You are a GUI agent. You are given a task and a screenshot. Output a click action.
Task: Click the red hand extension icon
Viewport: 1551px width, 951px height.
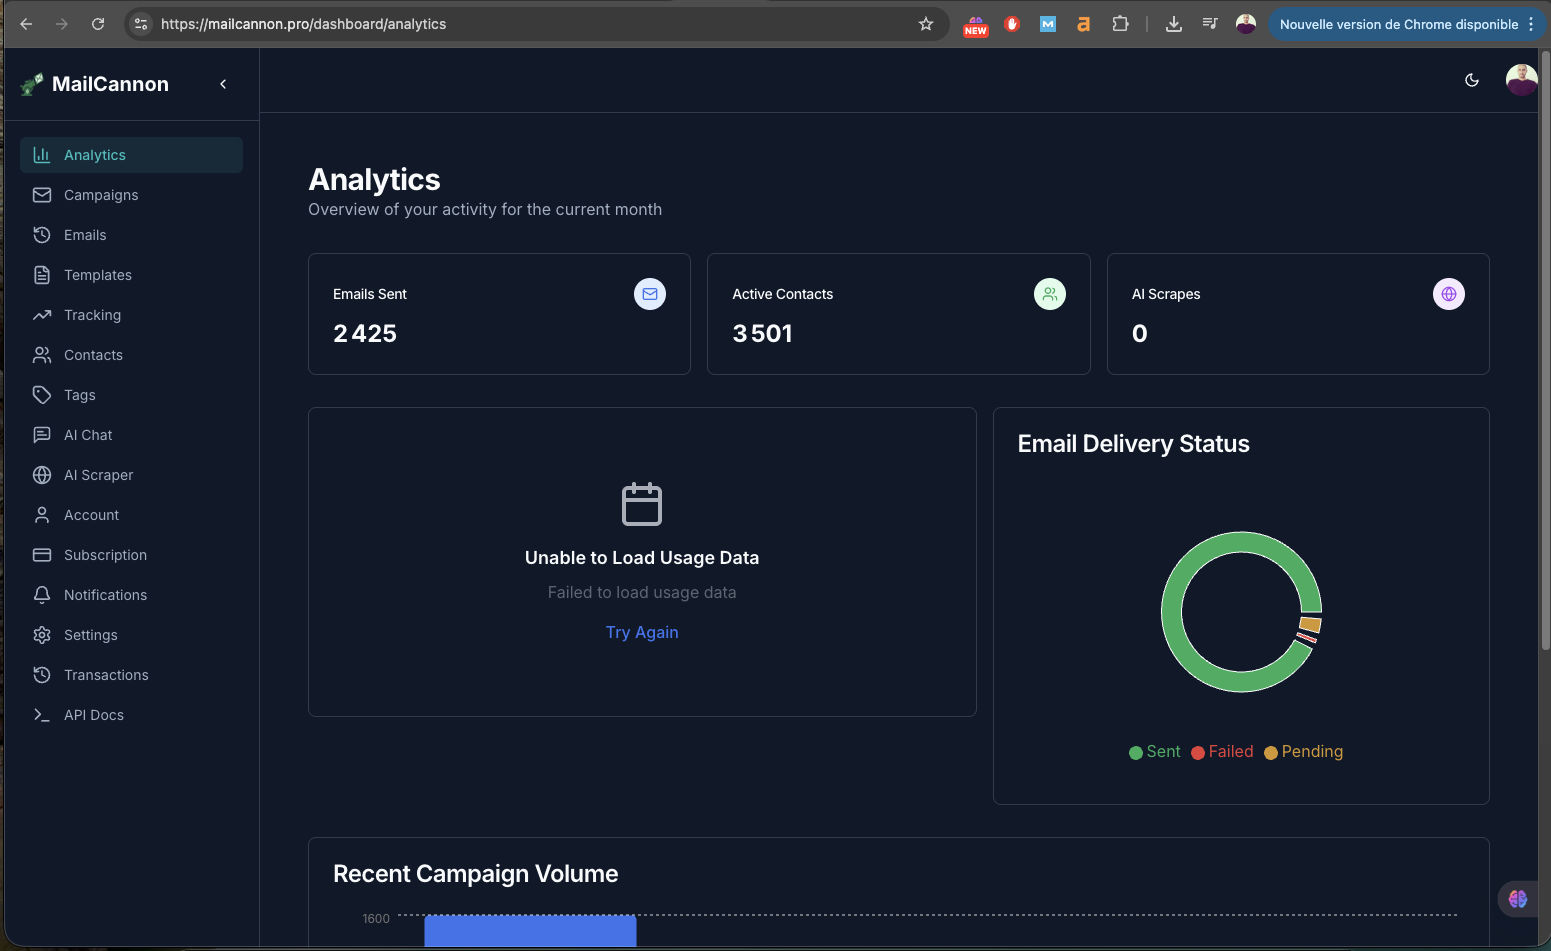click(x=1012, y=24)
